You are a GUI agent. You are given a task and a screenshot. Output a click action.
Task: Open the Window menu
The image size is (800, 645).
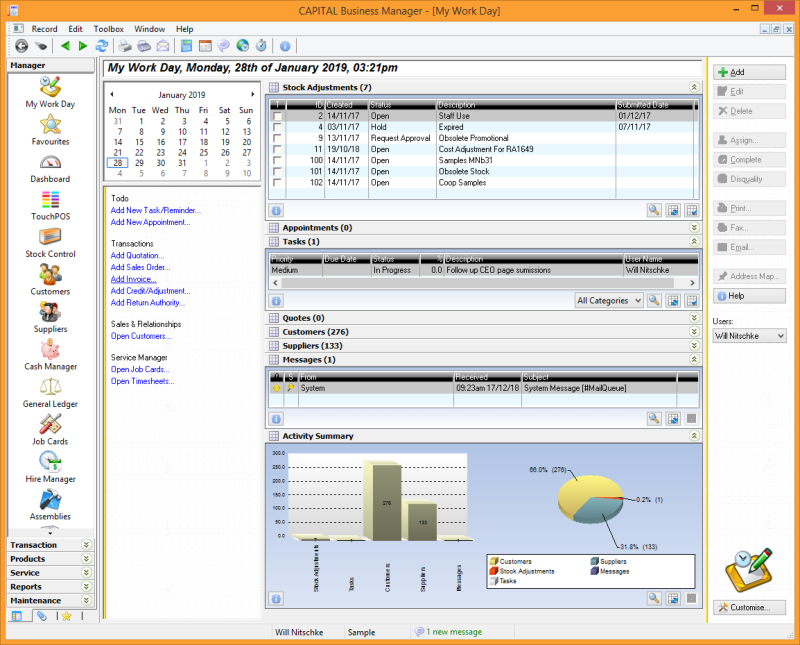pyautogui.click(x=149, y=29)
